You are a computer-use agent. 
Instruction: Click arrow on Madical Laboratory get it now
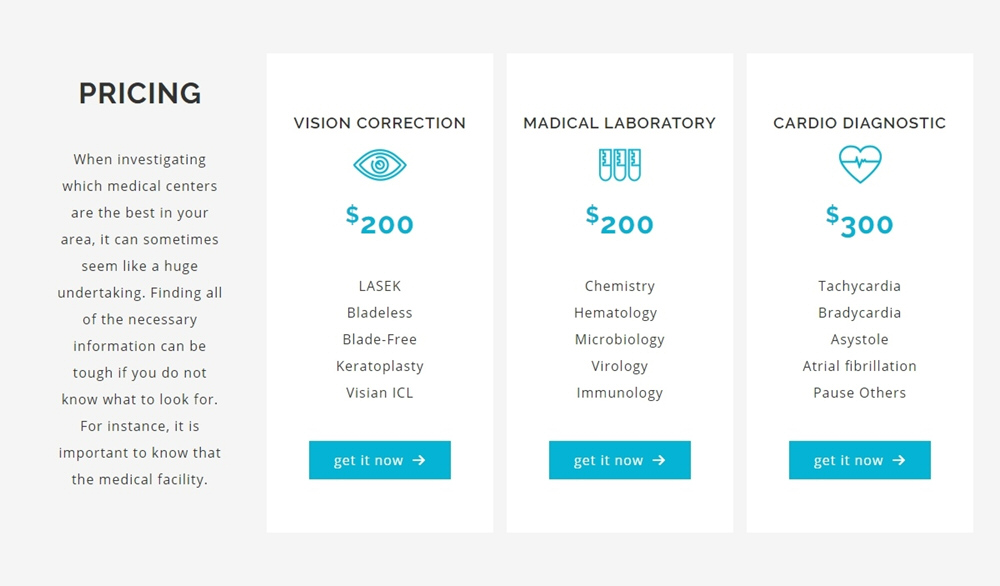click(659, 460)
